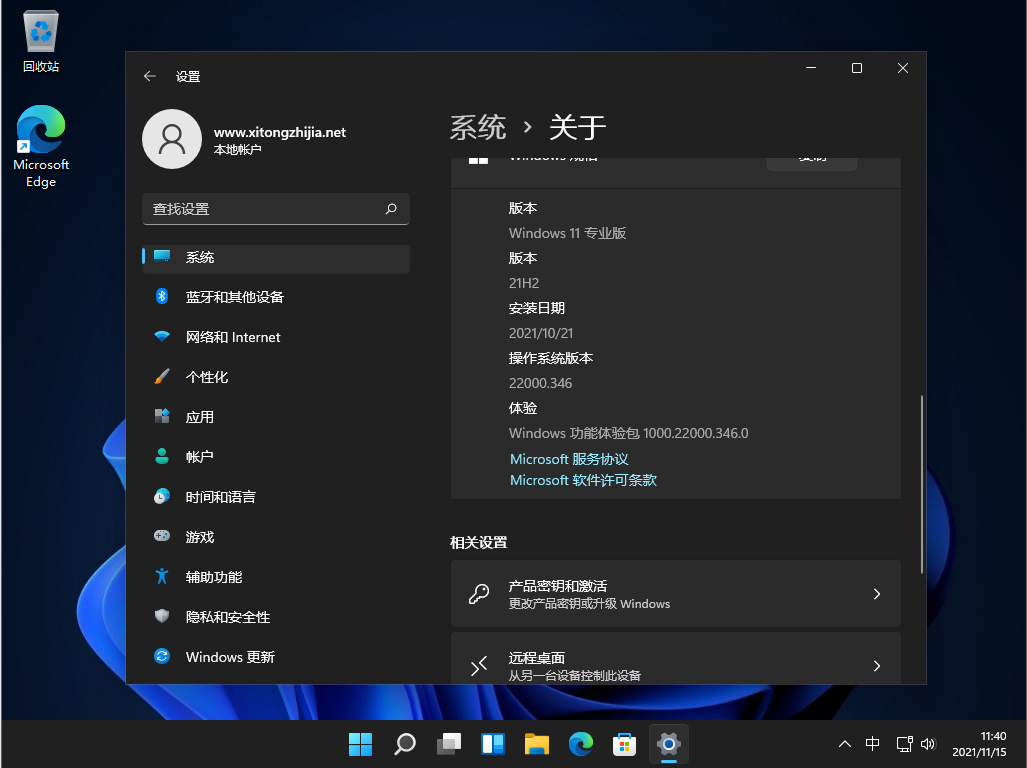This screenshot has width=1027, height=768.
Task: Launch Microsoft Edge from taskbar
Action: (580, 744)
